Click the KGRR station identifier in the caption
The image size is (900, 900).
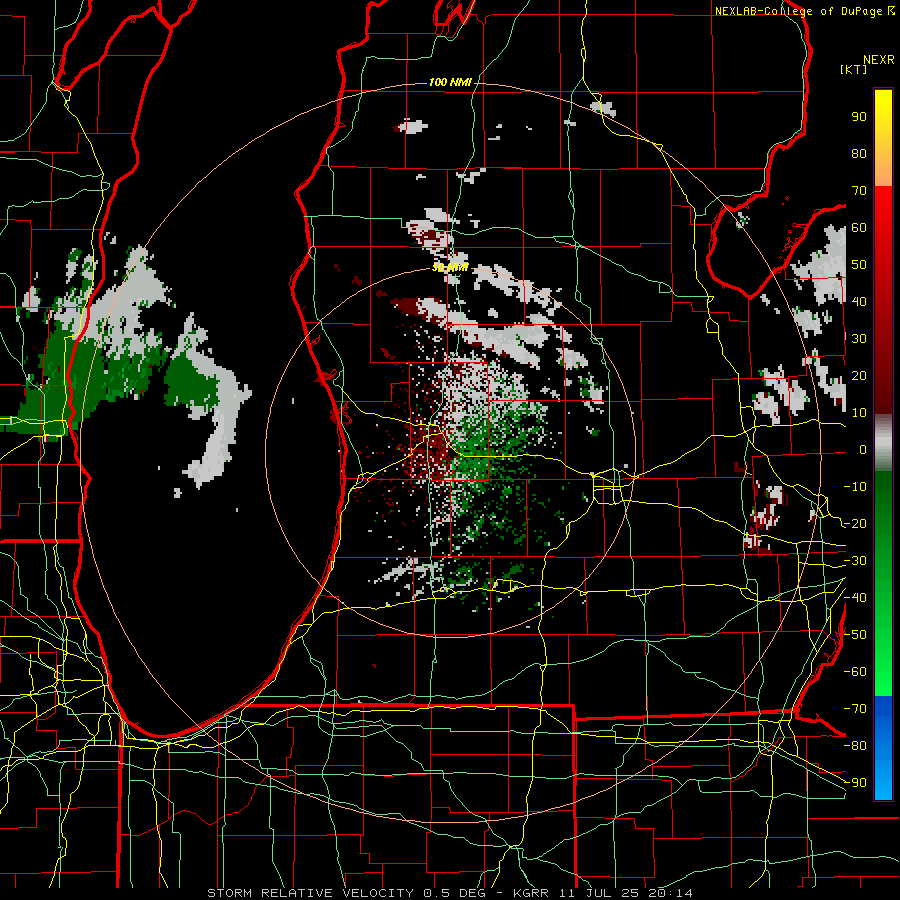532,893
